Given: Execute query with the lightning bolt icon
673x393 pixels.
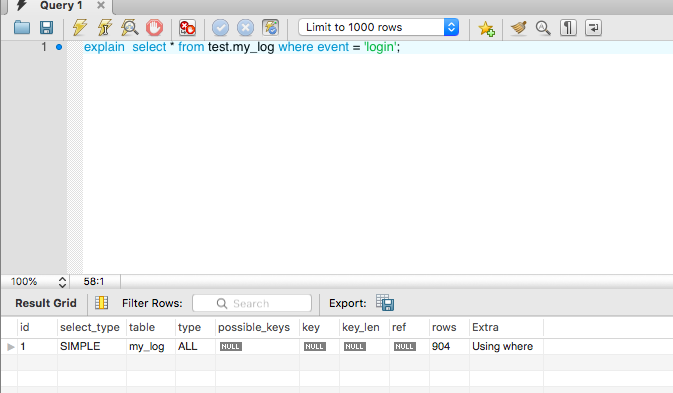Looking at the screenshot, I should pos(79,27).
